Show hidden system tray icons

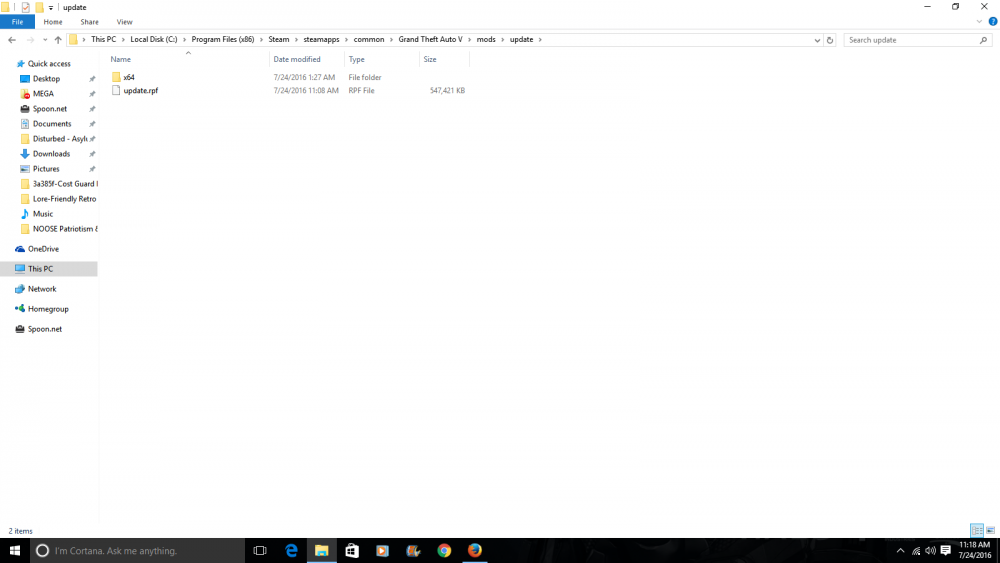pyautogui.click(x=901, y=550)
